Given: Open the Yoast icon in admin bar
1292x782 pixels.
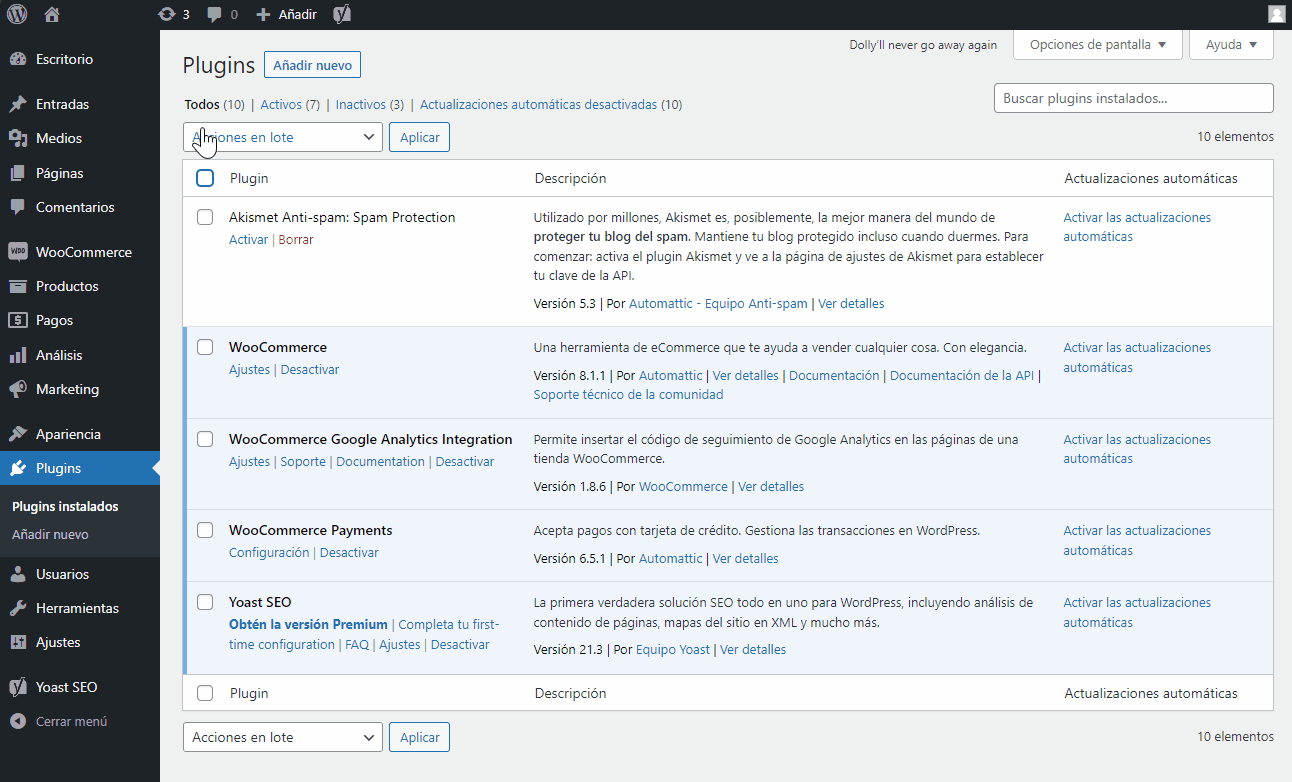Looking at the screenshot, I should tap(342, 15).
